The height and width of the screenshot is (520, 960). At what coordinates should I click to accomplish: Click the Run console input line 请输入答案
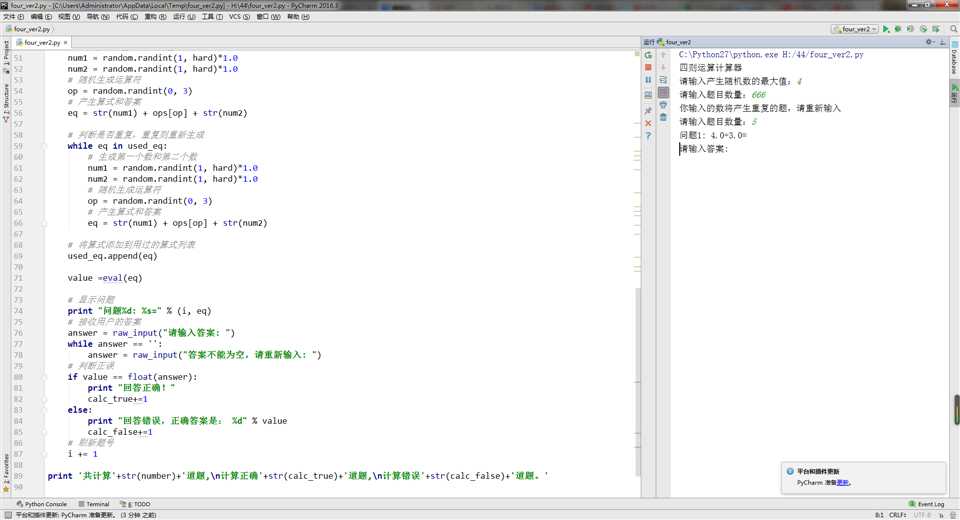click(x=703, y=149)
